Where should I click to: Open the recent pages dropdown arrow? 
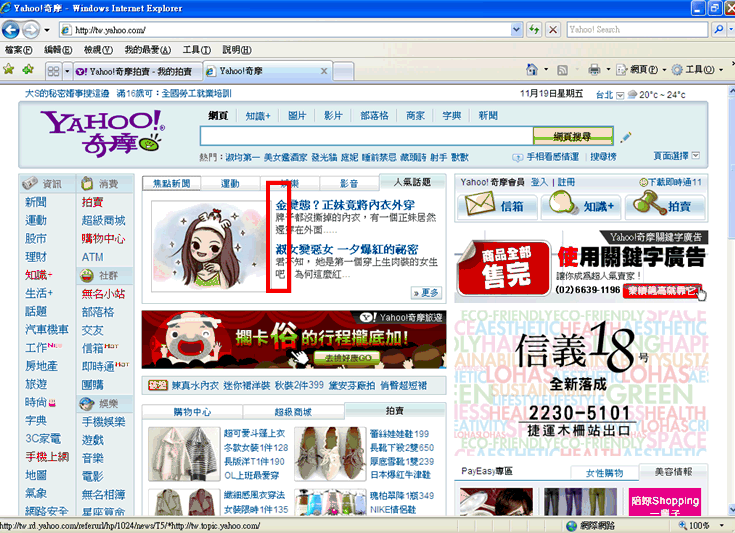click(x=47, y=30)
